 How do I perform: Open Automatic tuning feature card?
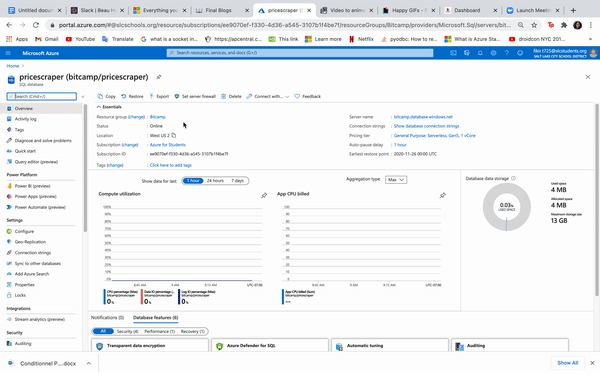point(390,345)
